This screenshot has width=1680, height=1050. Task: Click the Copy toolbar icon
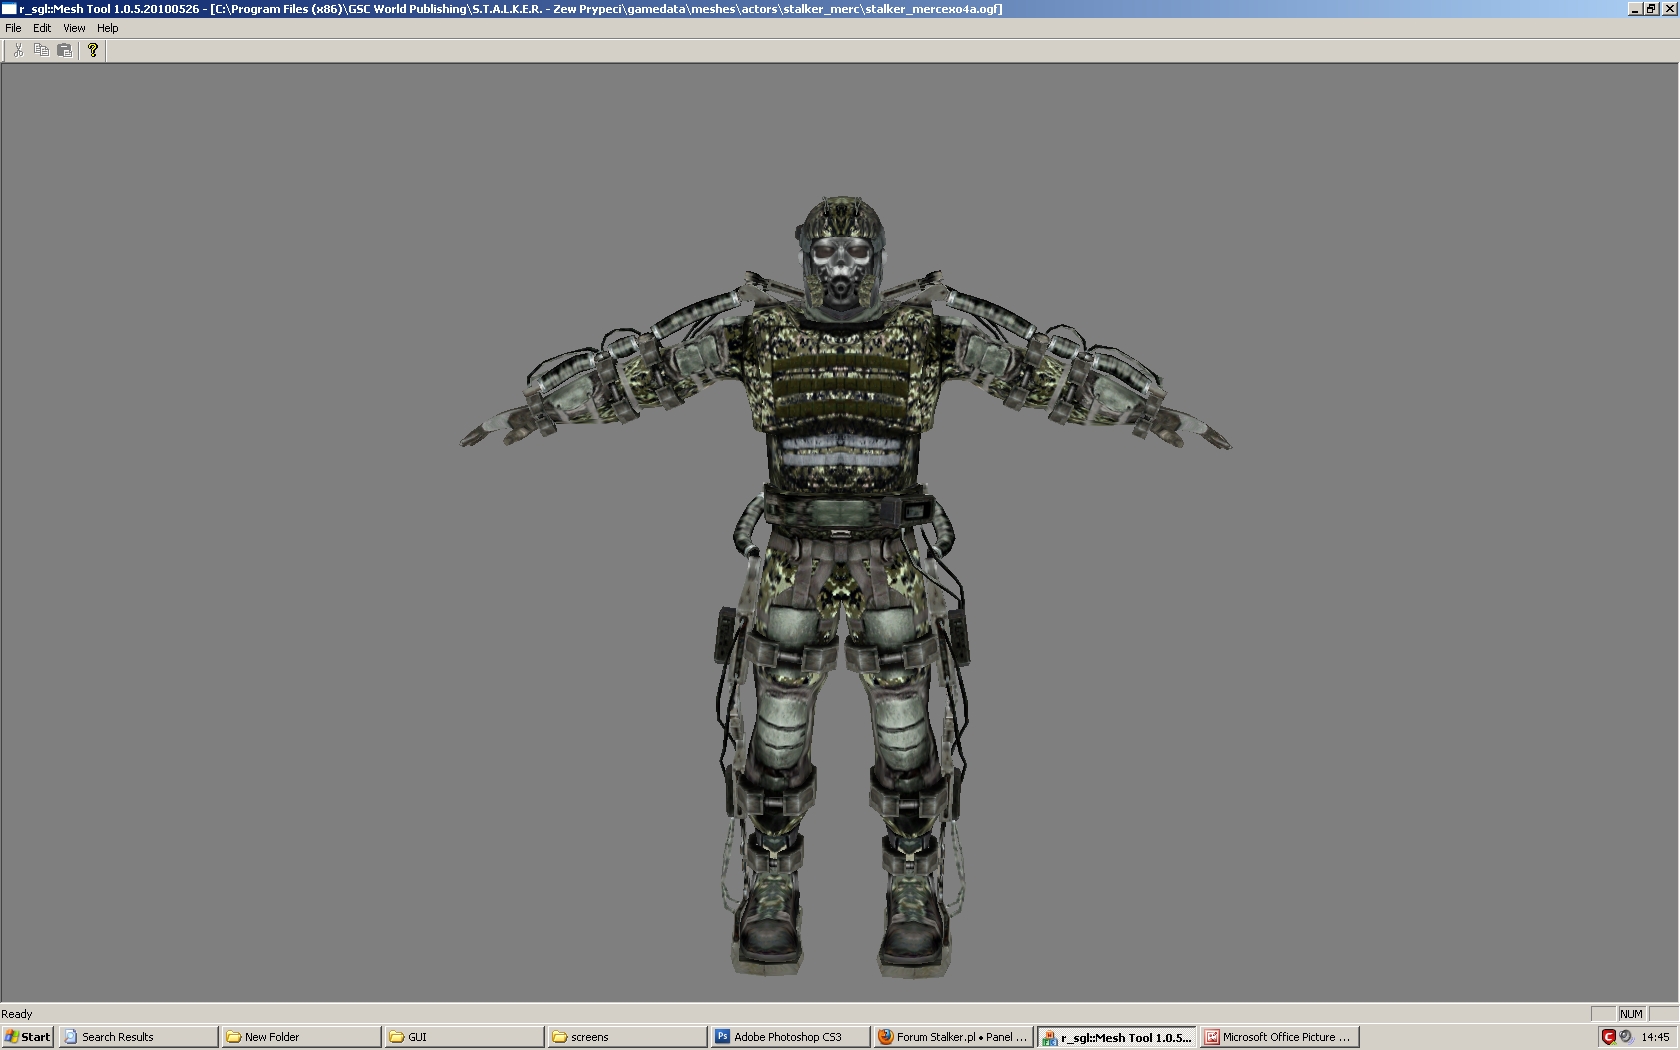pos(41,50)
